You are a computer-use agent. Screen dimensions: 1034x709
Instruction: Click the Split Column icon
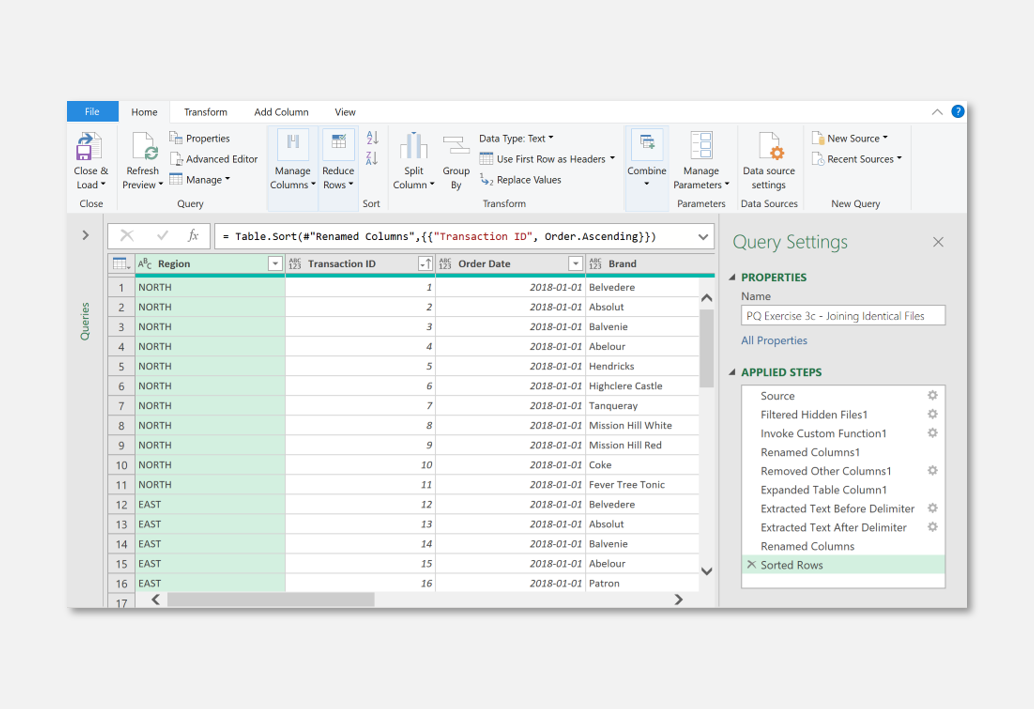[x=413, y=147]
